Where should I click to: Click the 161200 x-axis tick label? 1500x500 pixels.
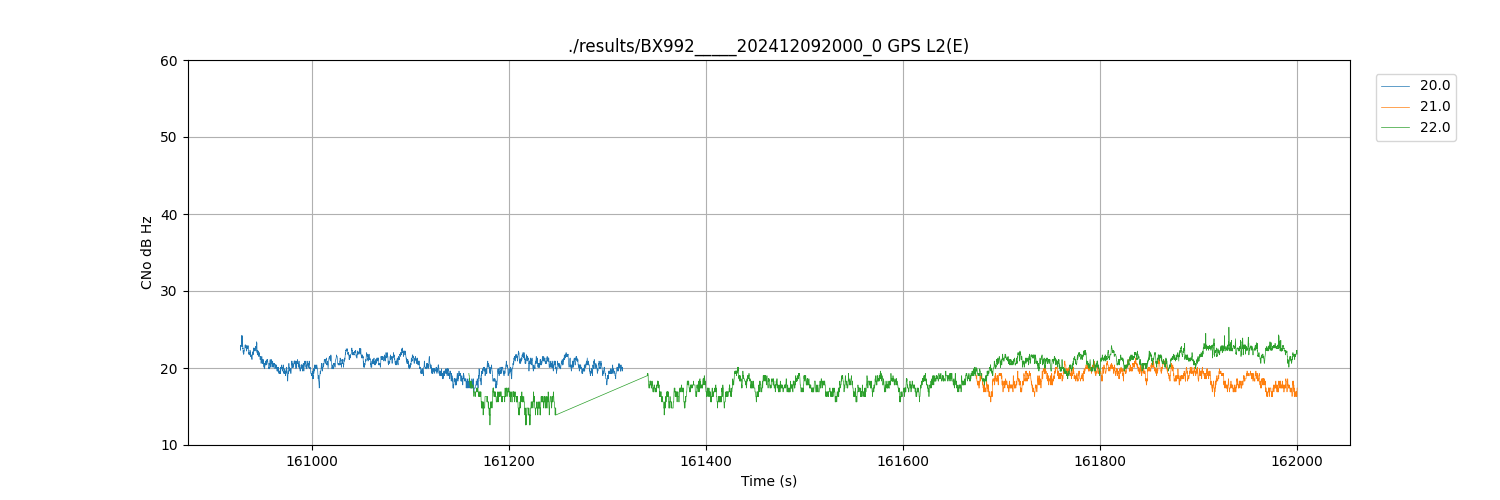509,461
